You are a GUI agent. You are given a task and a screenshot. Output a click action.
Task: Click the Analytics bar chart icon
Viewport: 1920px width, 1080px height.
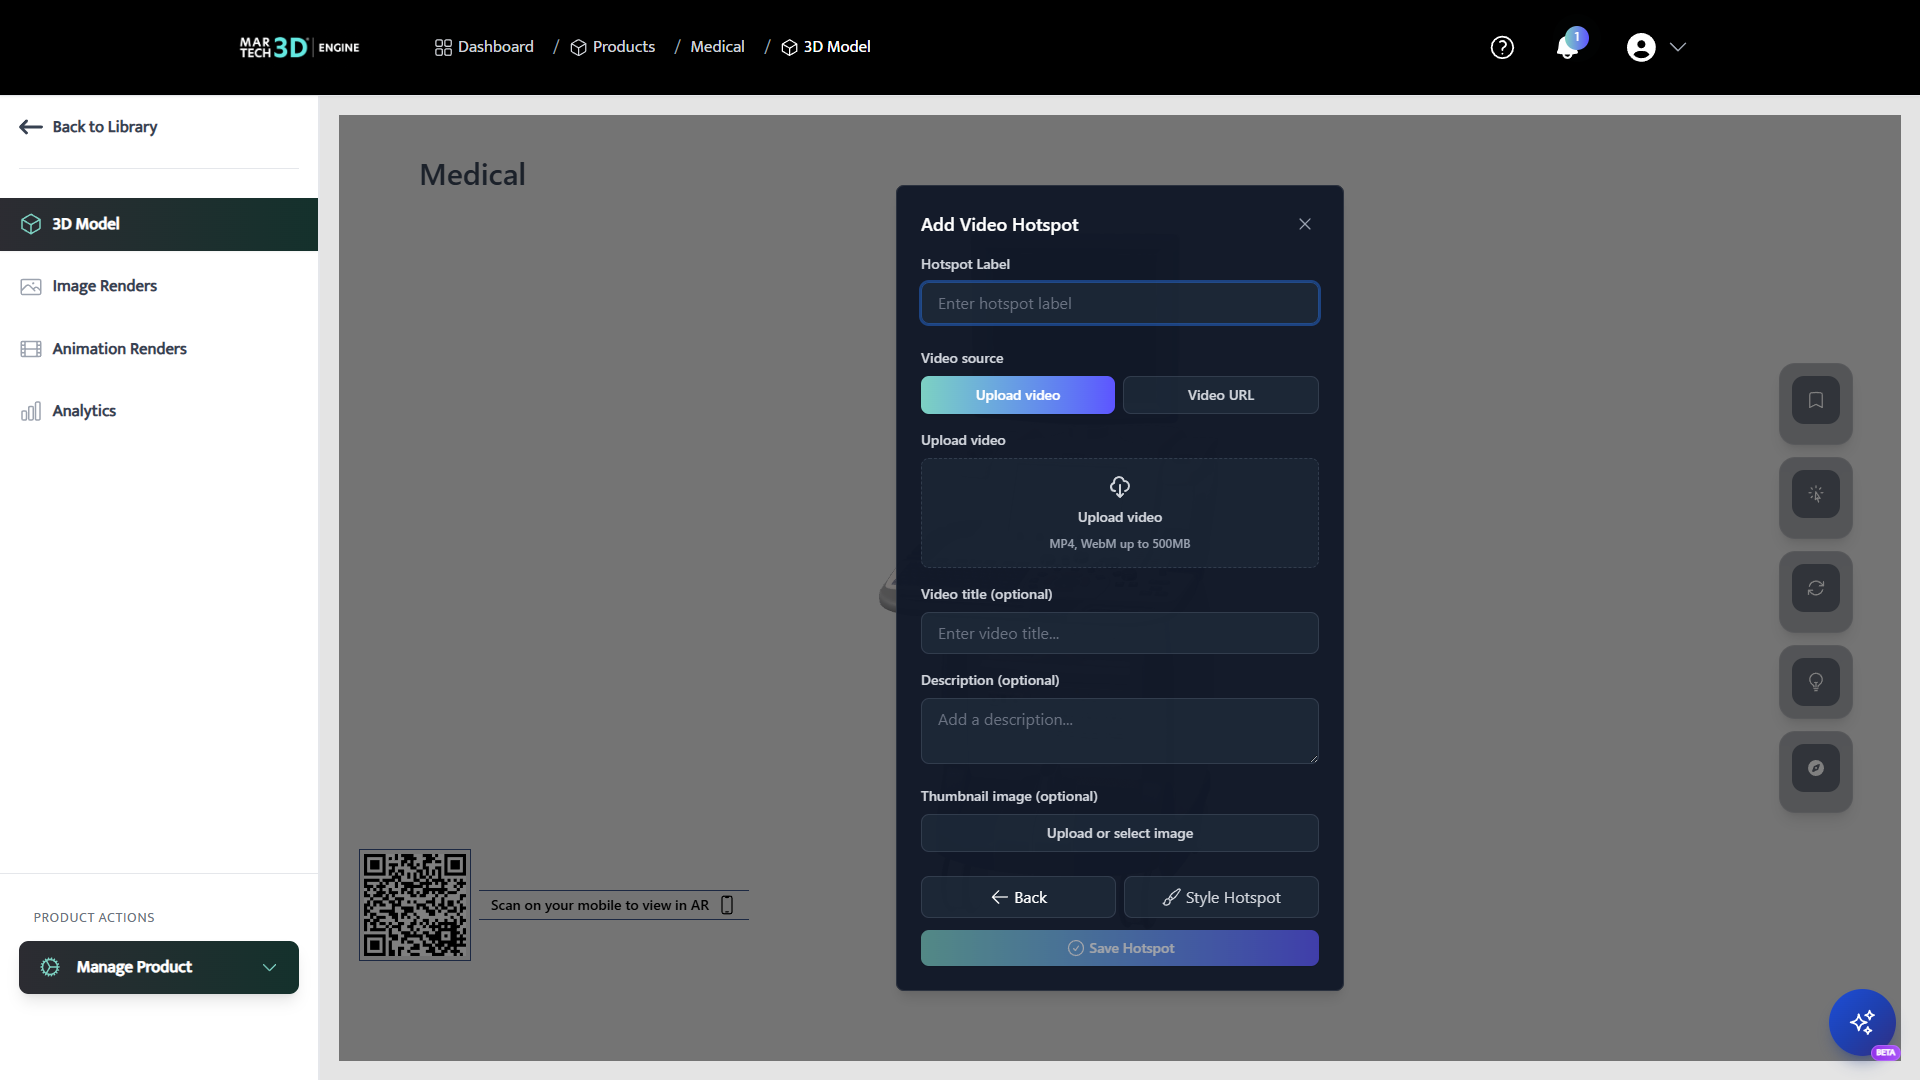point(31,411)
